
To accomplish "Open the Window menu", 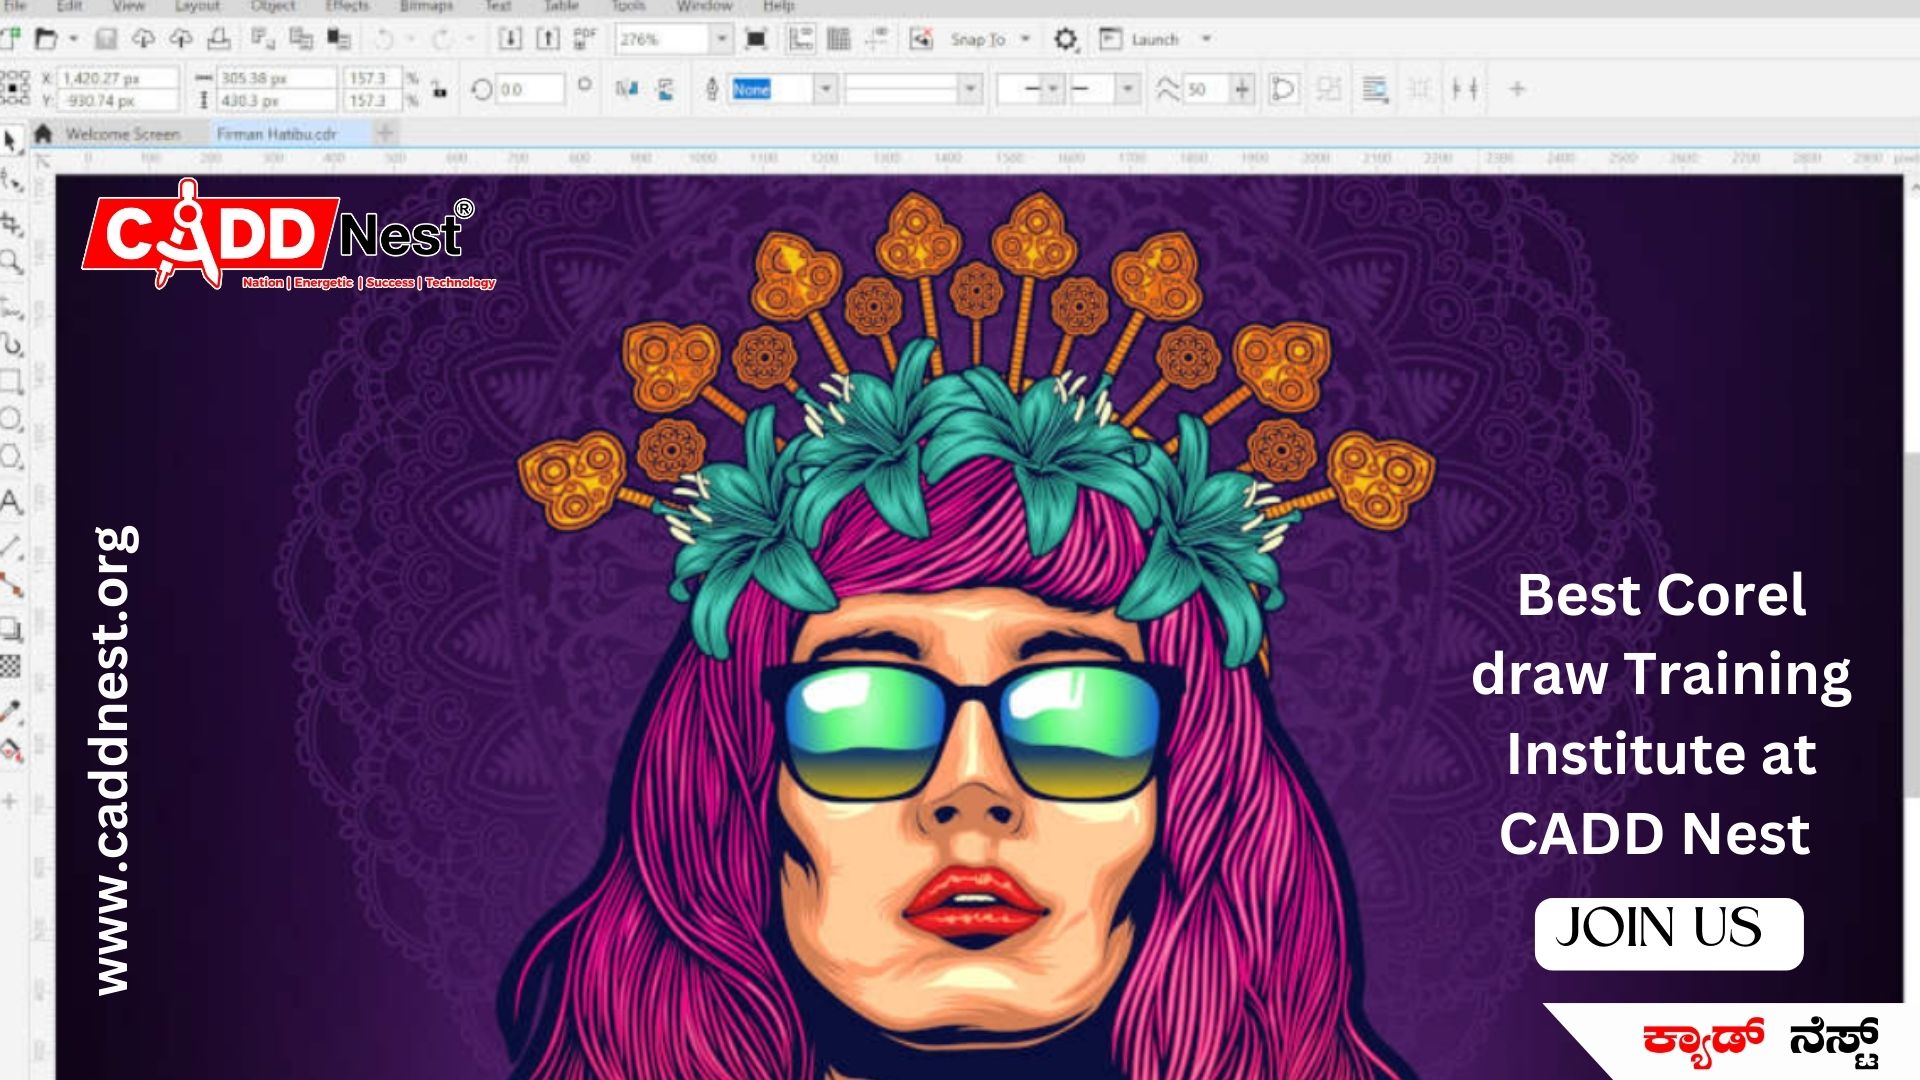I will pos(705,6).
